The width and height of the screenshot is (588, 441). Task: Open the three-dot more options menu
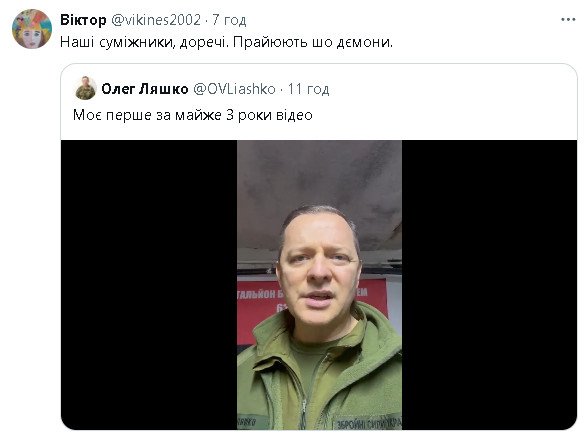568,20
